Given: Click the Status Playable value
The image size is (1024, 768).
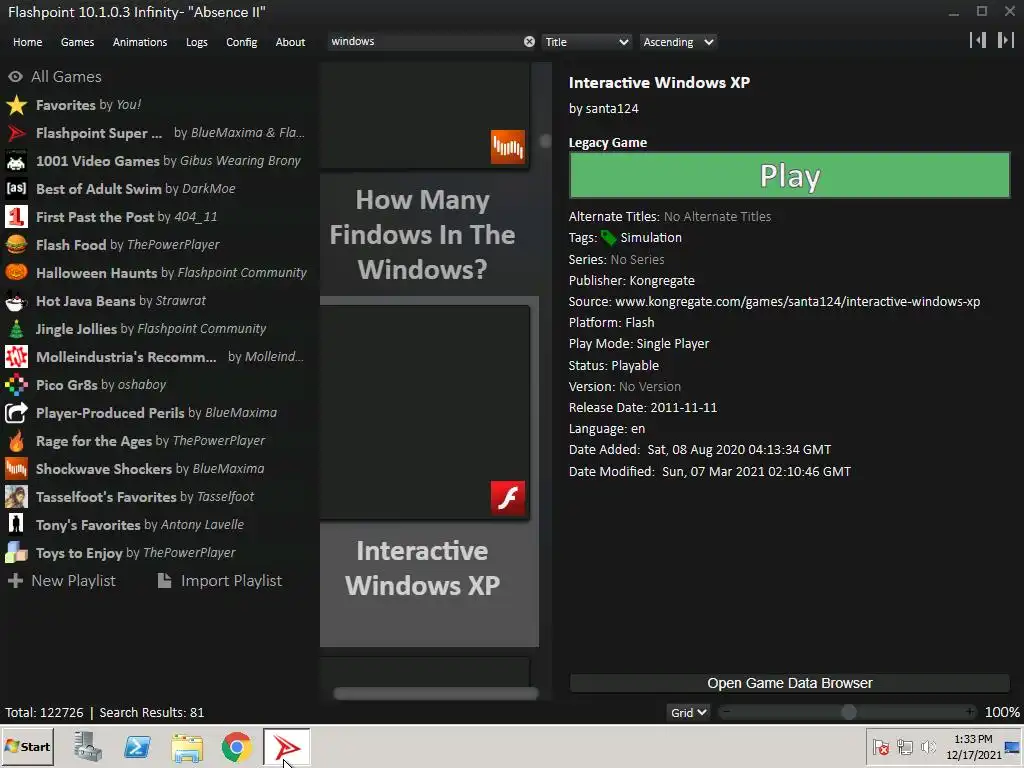Looking at the screenshot, I should [x=635, y=366].
